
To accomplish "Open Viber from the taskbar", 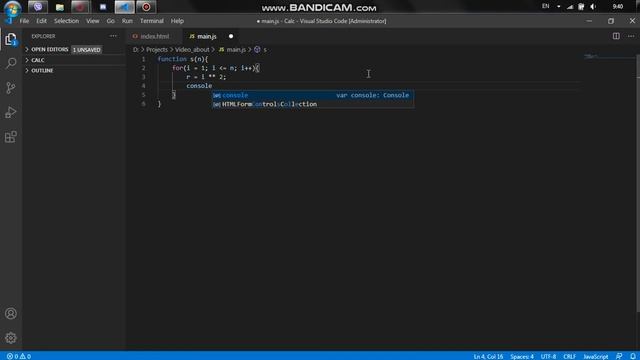I will pos(38,7).
